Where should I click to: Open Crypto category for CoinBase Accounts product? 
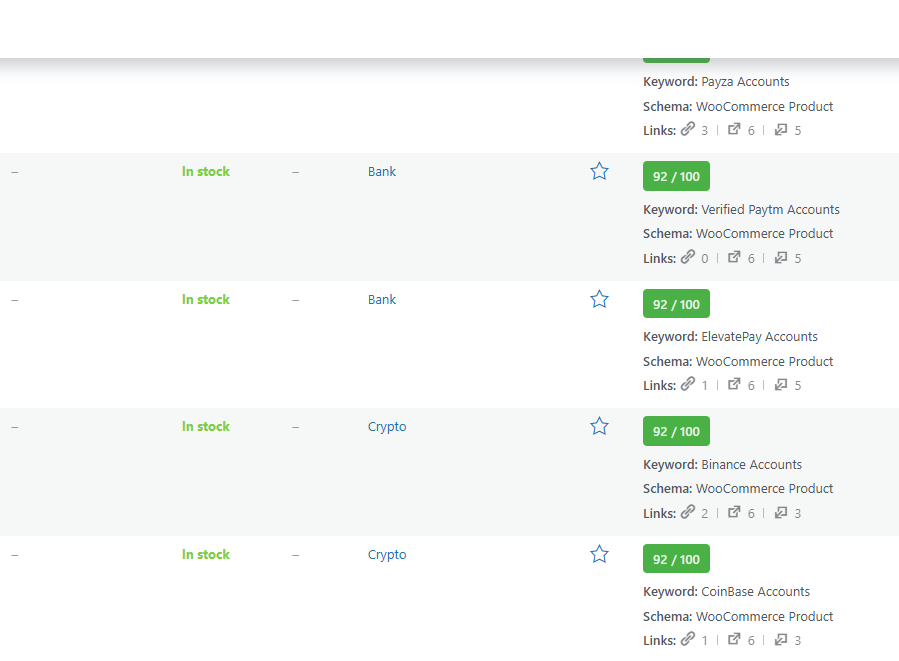point(387,555)
